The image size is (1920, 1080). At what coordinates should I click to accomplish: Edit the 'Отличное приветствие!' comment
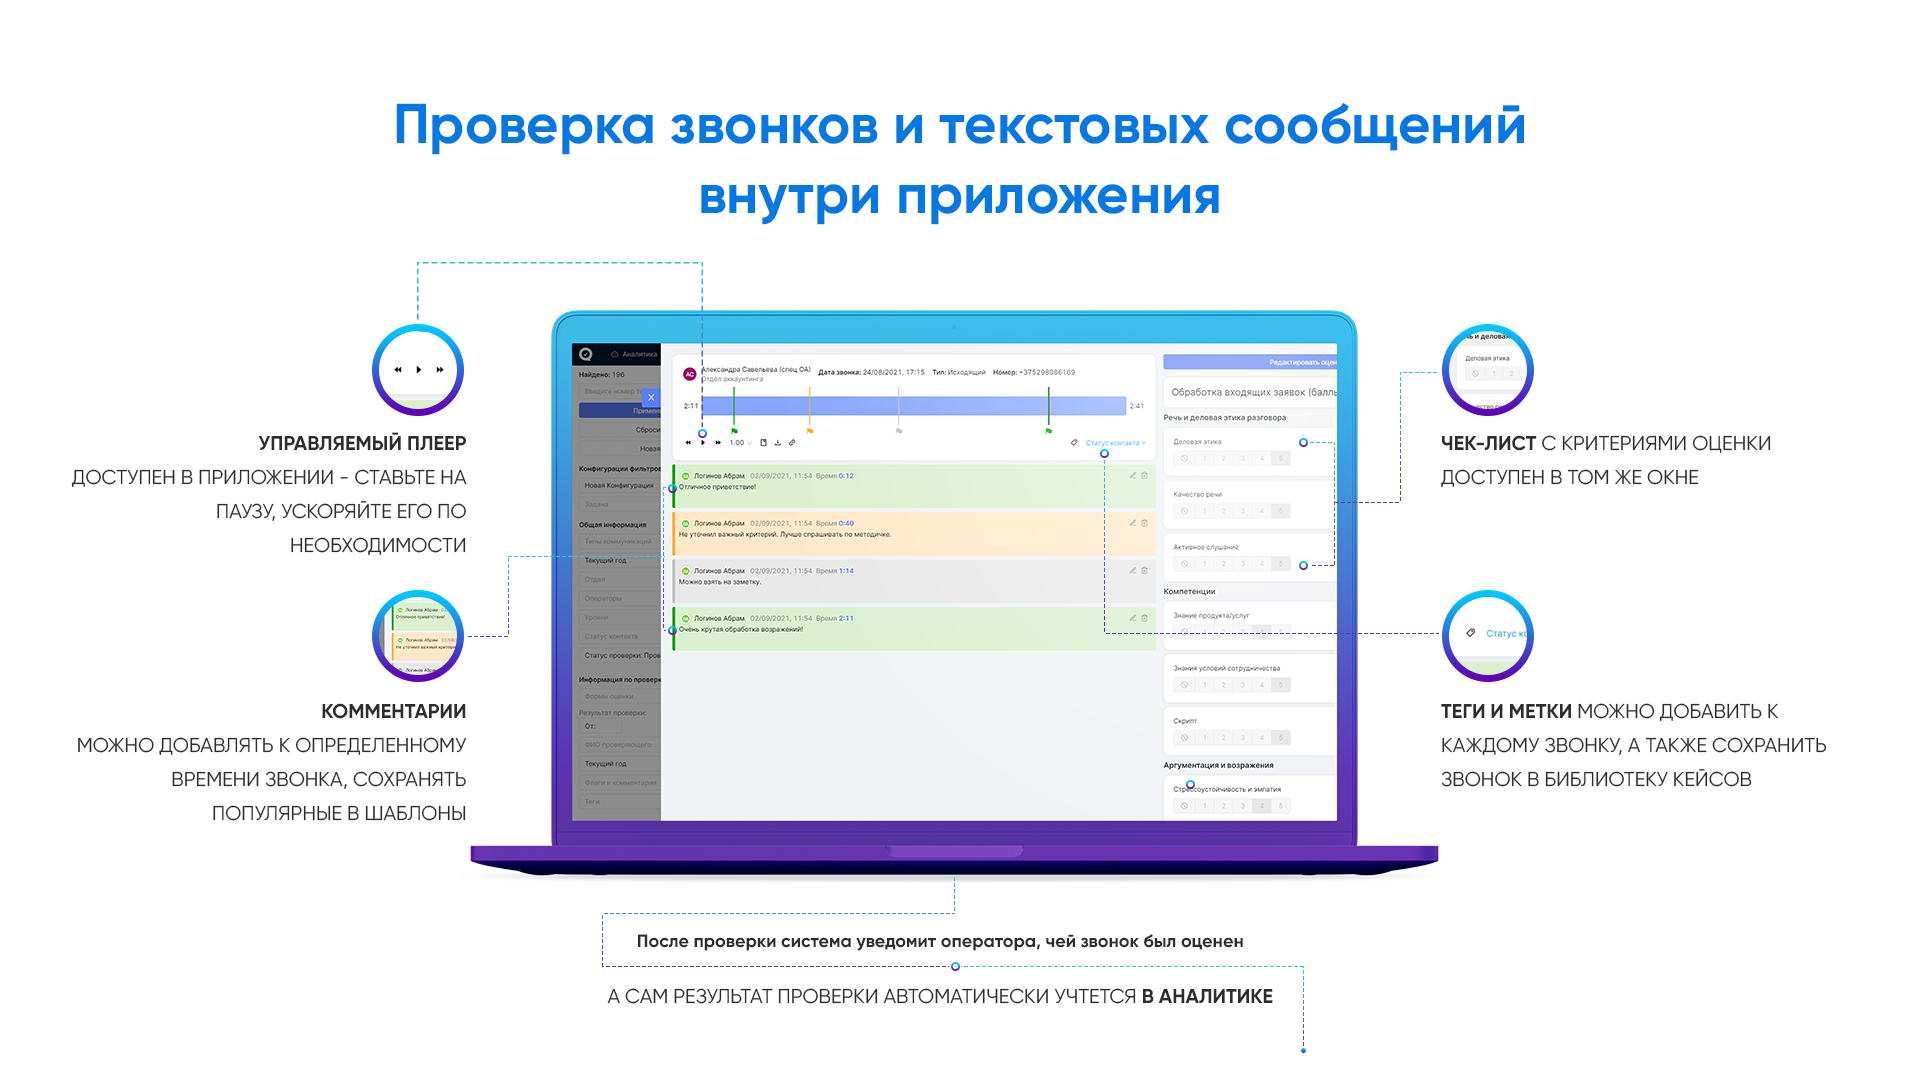click(x=1133, y=475)
